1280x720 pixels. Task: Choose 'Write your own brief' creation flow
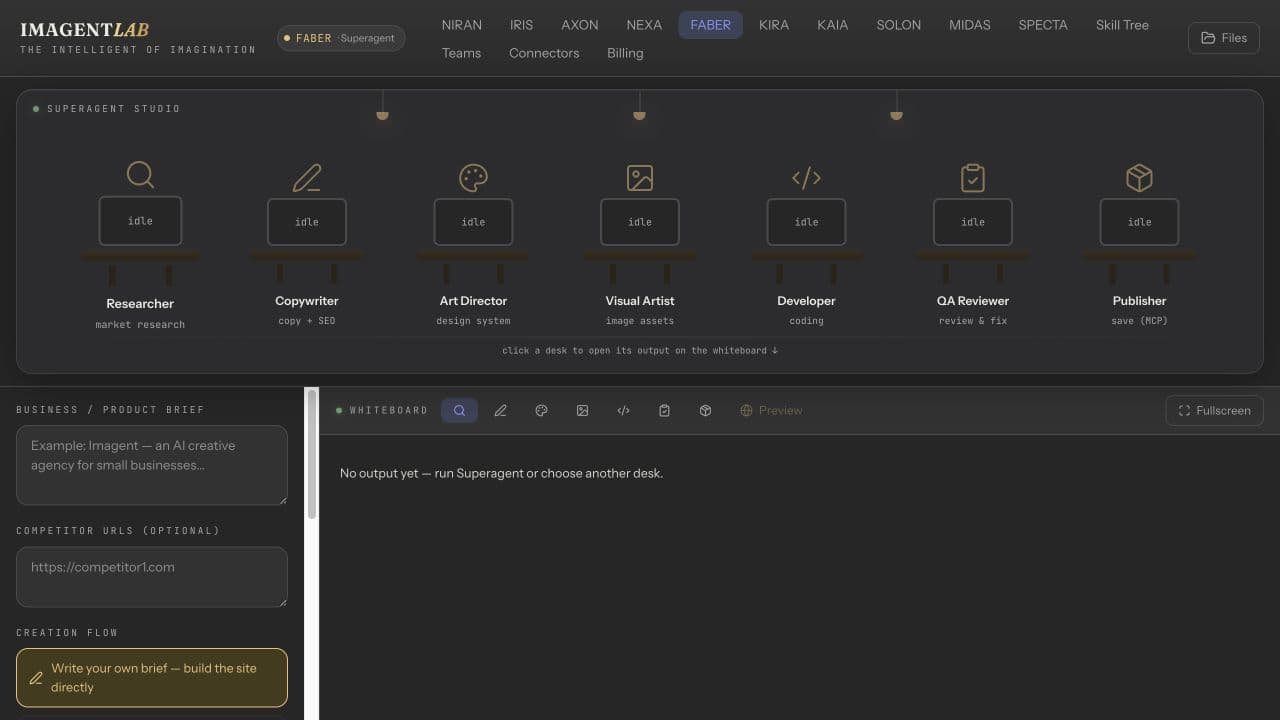coord(152,678)
